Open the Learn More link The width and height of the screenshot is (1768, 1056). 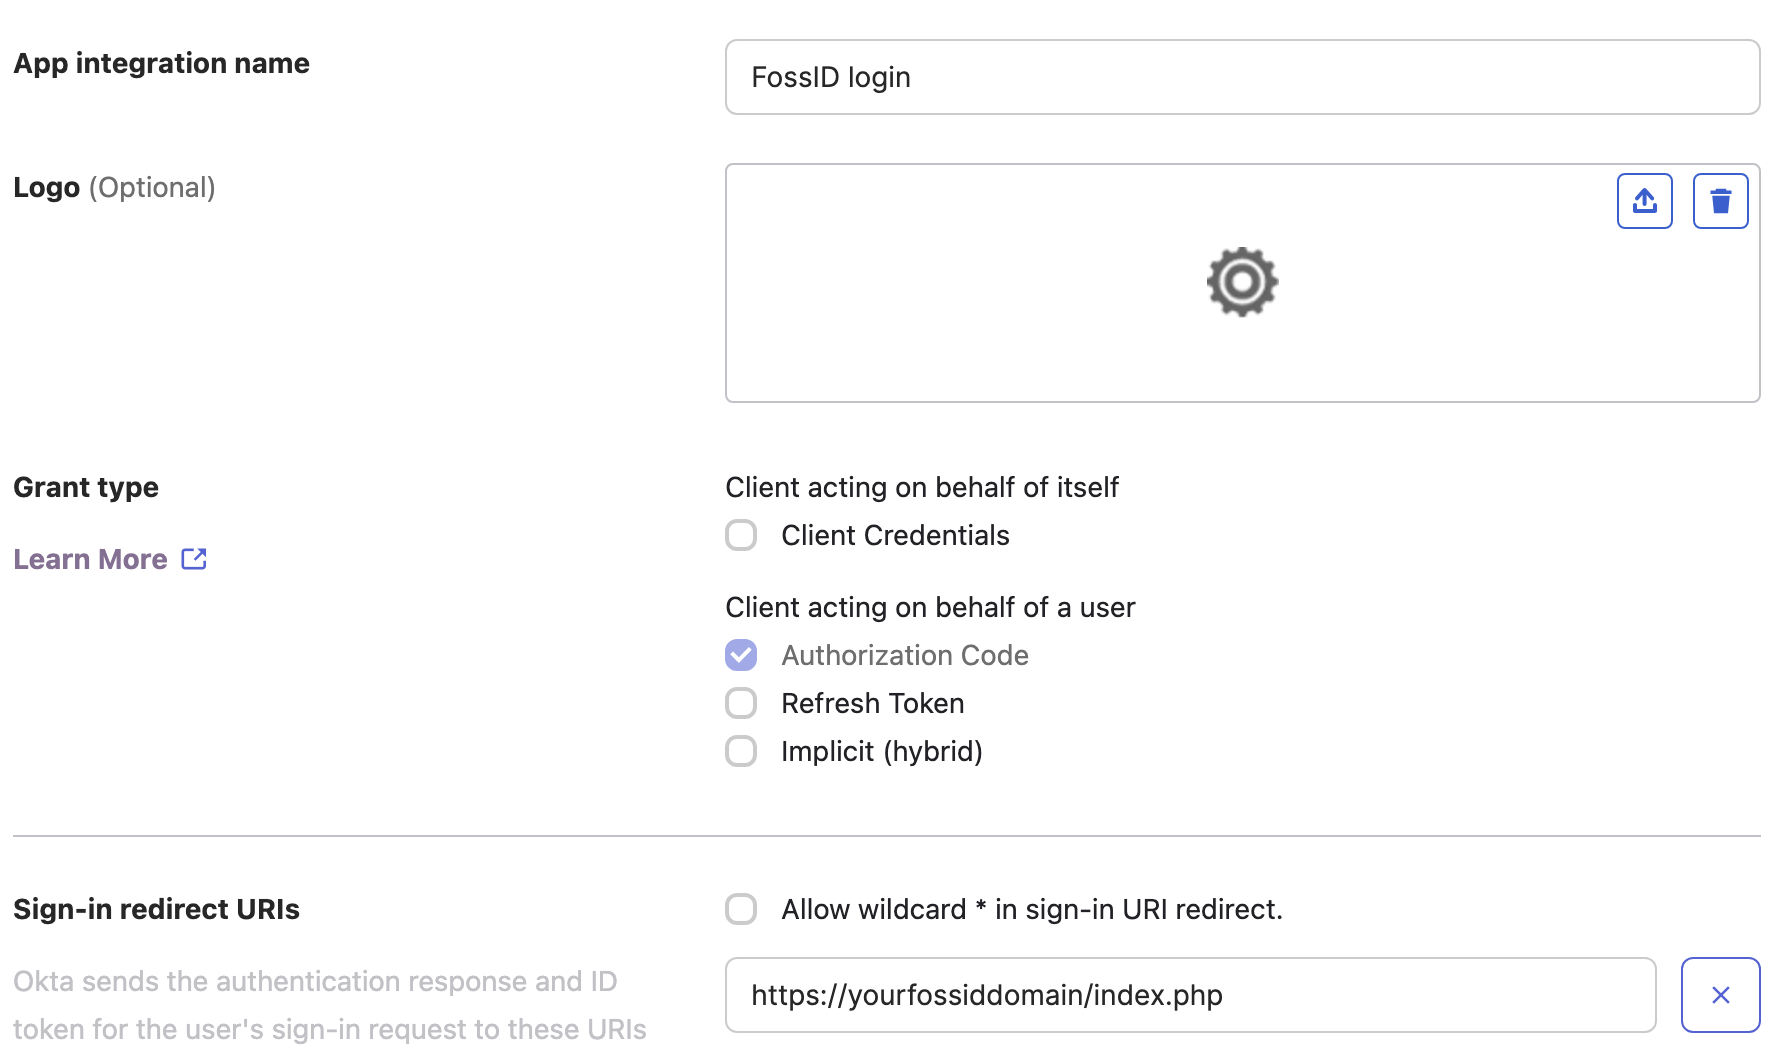[90, 559]
